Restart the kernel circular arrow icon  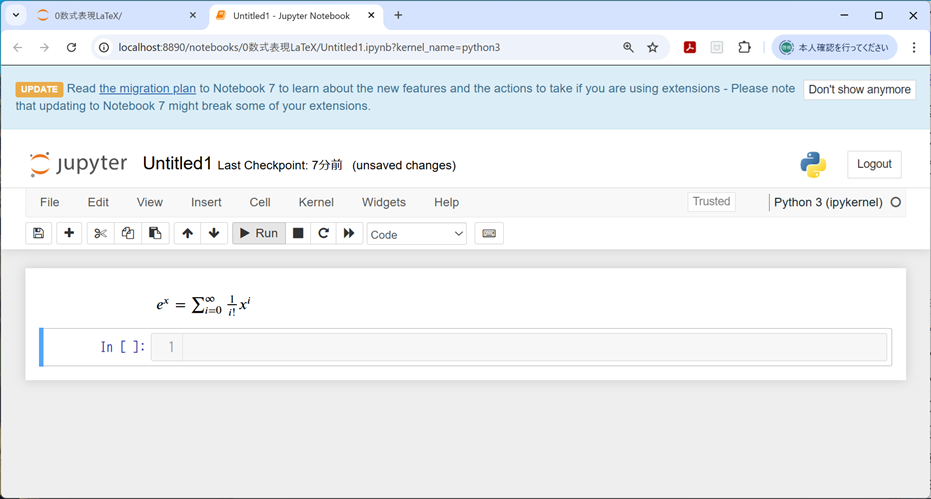point(324,233)
